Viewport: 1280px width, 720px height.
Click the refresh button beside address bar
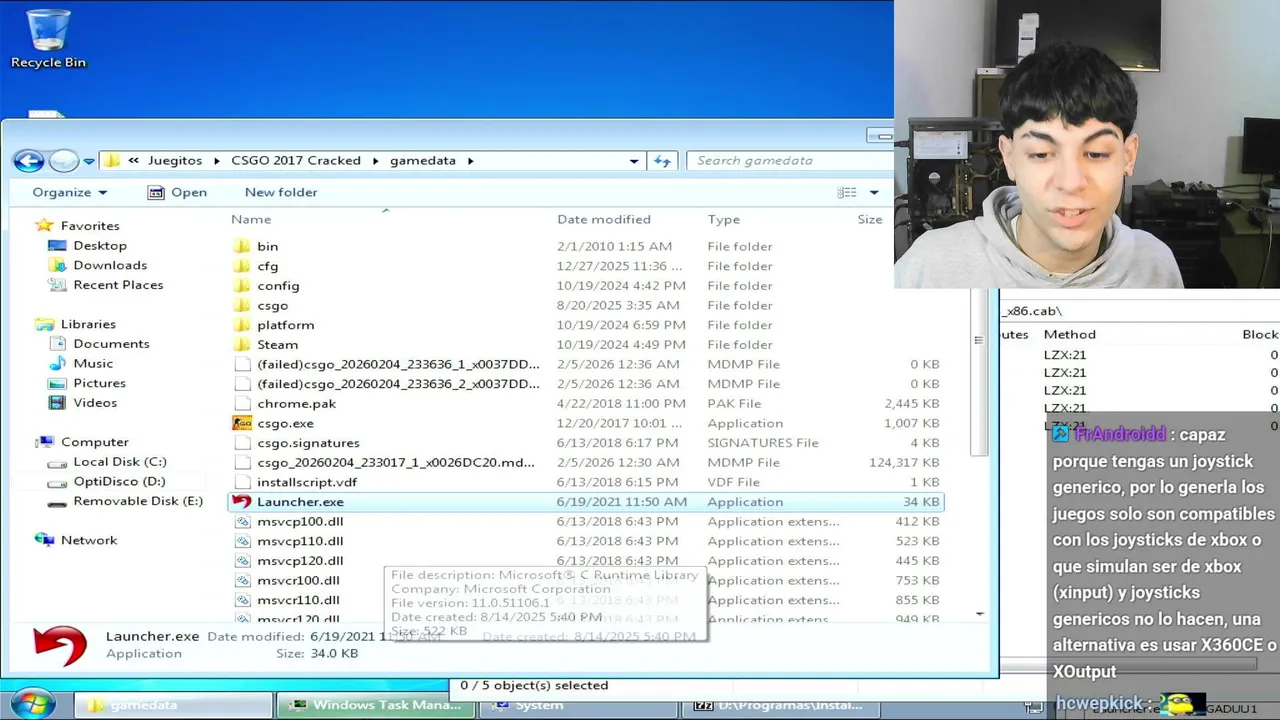point(662,160)
